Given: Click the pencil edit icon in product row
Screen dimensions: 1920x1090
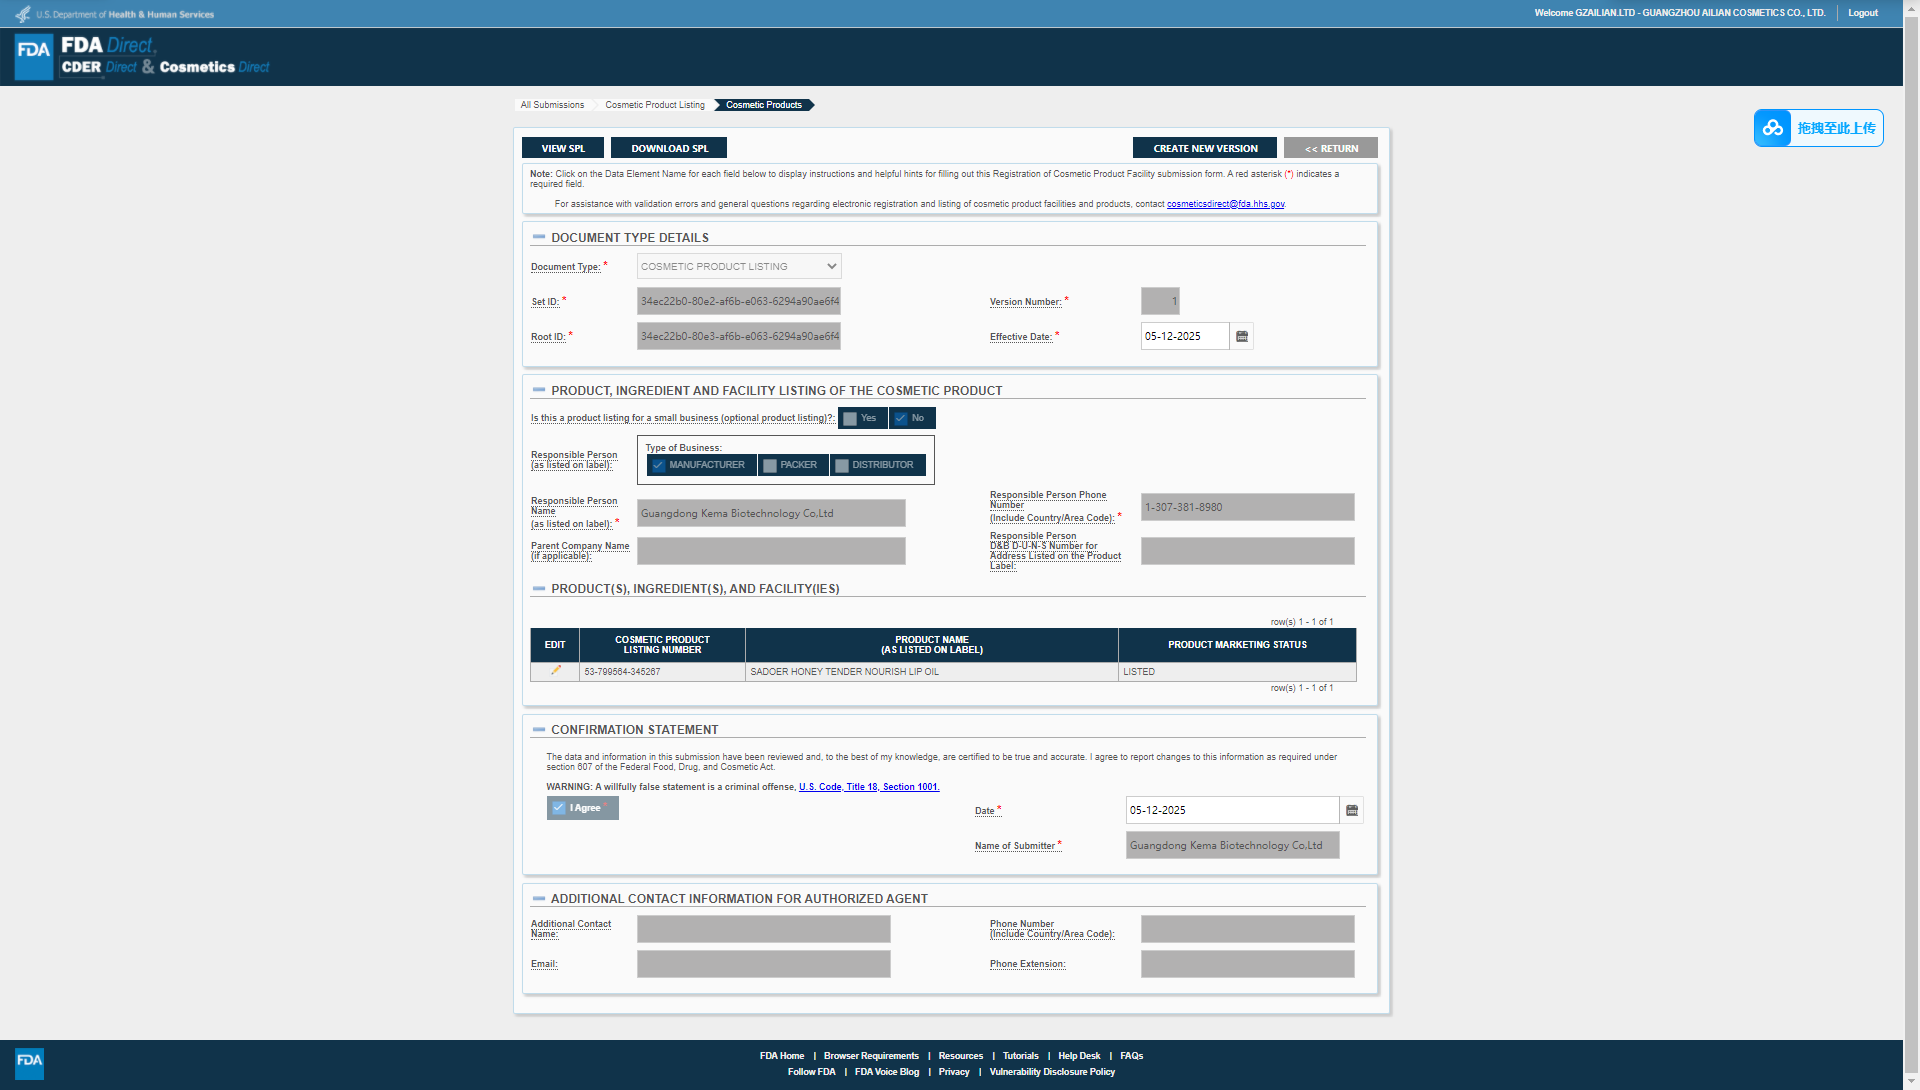Looking at the screenshot, I should [555, 671].
